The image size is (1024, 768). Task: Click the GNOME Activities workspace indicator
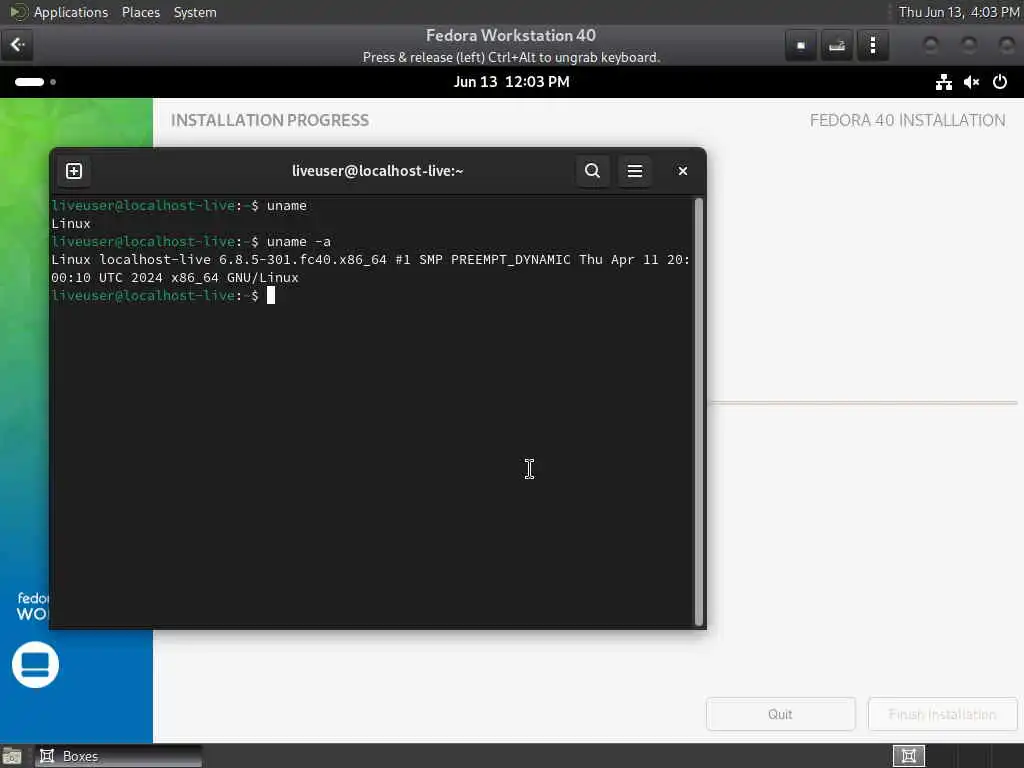pos(35,82)
